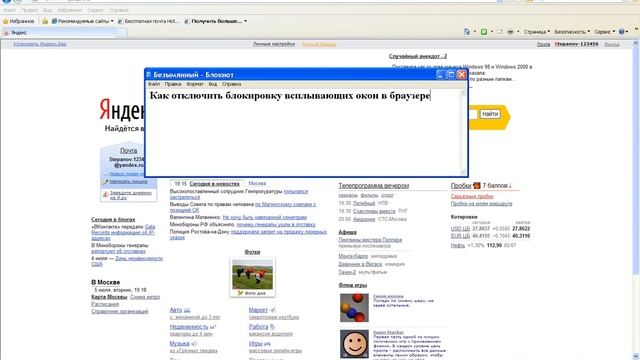
Task: Open Вид menu in Блокнот
Action: 213,84
